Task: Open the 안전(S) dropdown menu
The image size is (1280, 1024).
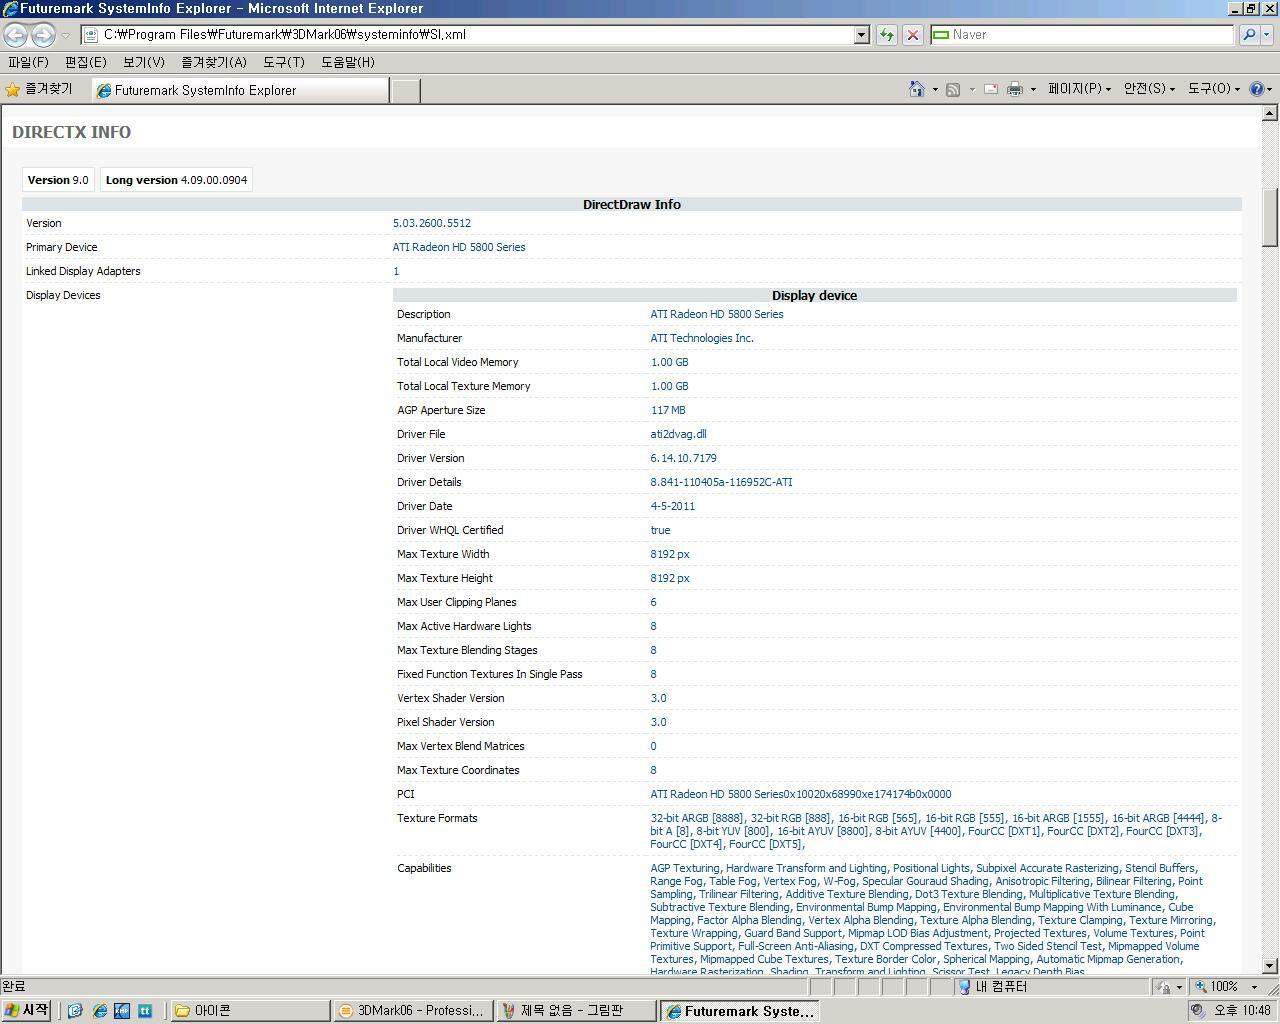Action: 1148,89
